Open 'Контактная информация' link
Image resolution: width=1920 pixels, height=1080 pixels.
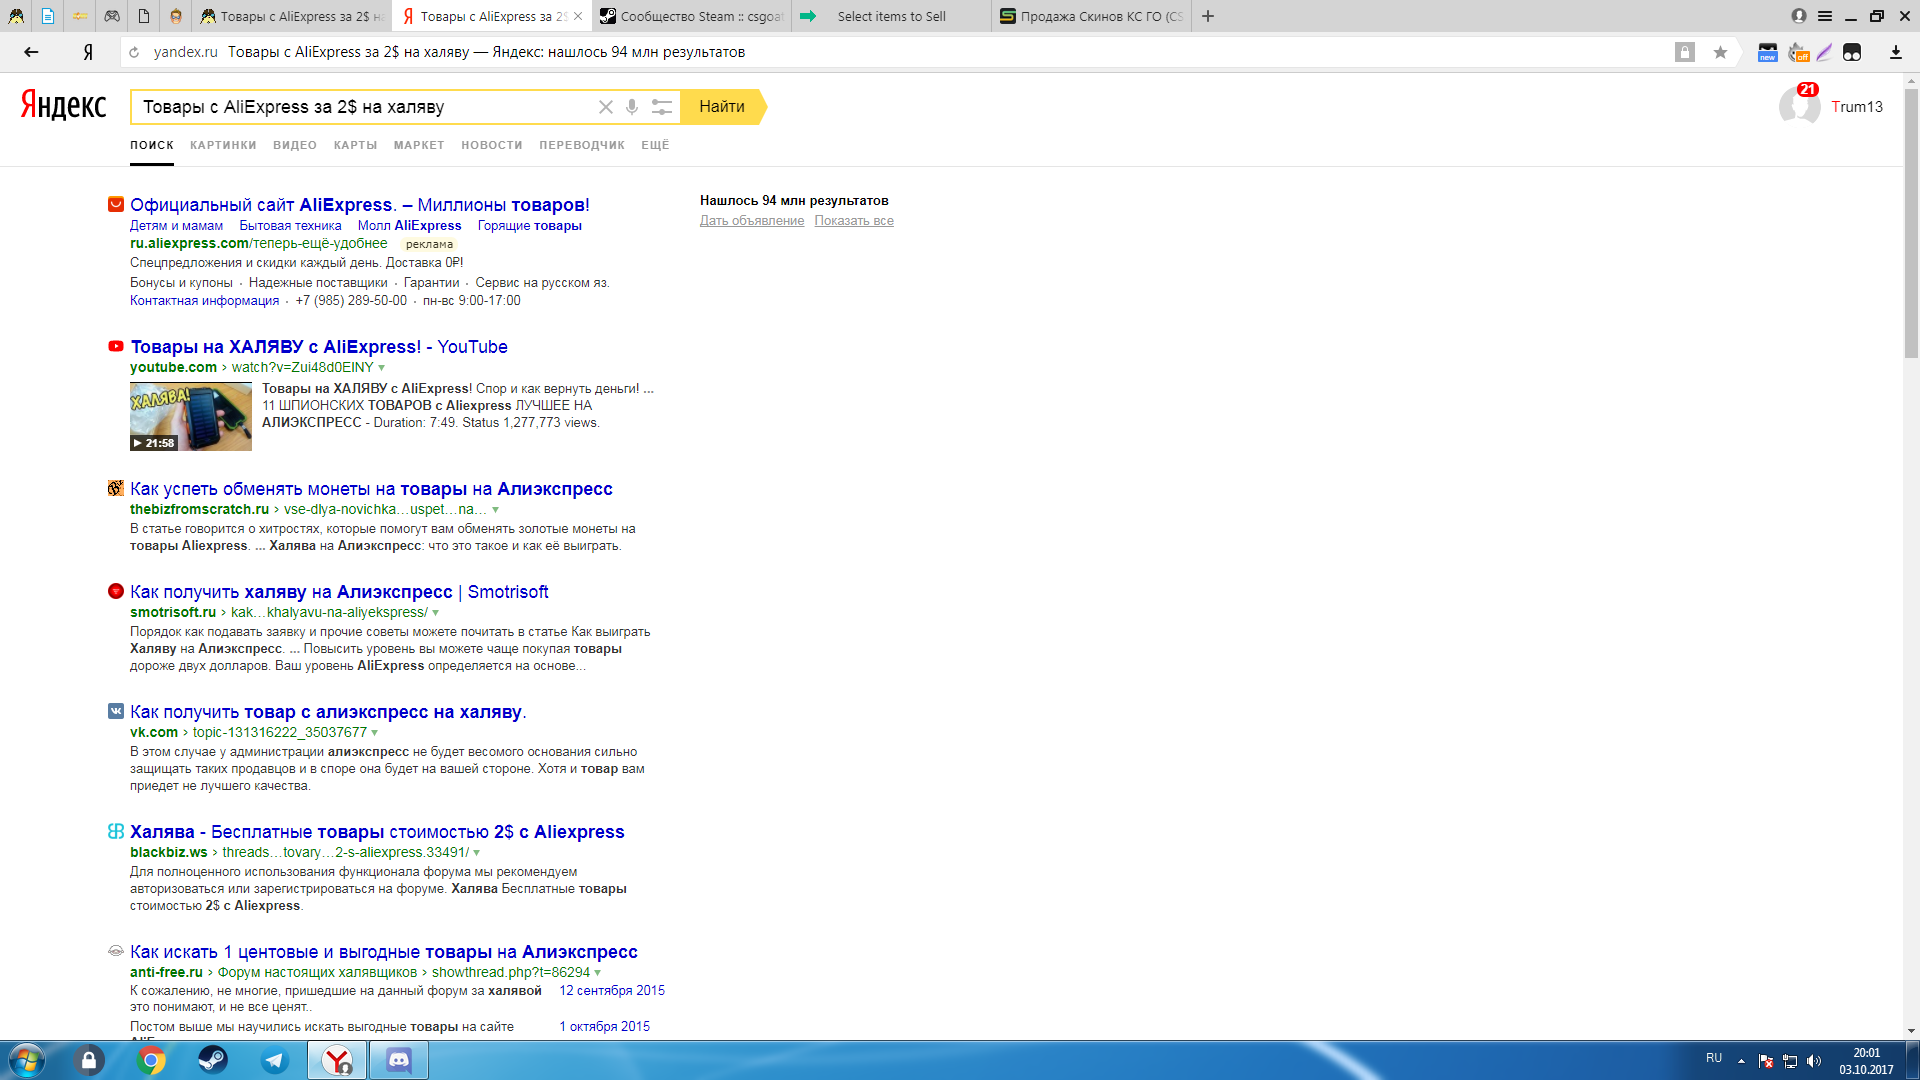[x=204, y=301]
